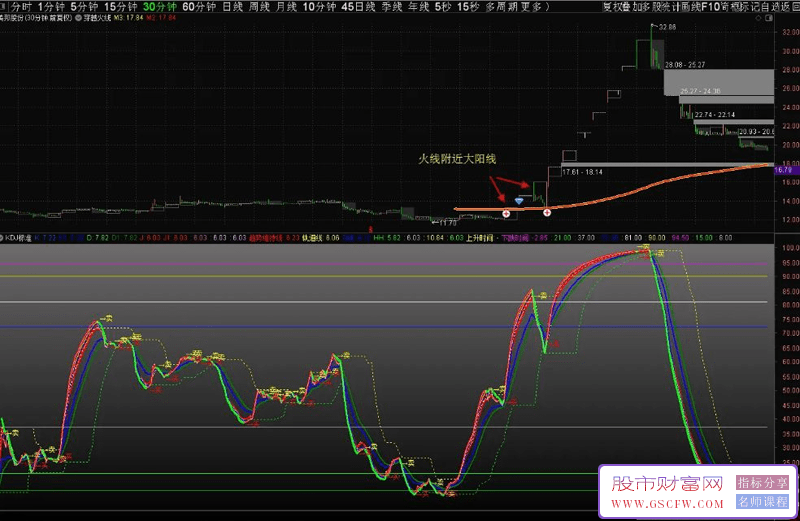Viewport: 800px width, 521px height.
Task: Open the 指标分享 link in the banner
Action: click(762, 483)
